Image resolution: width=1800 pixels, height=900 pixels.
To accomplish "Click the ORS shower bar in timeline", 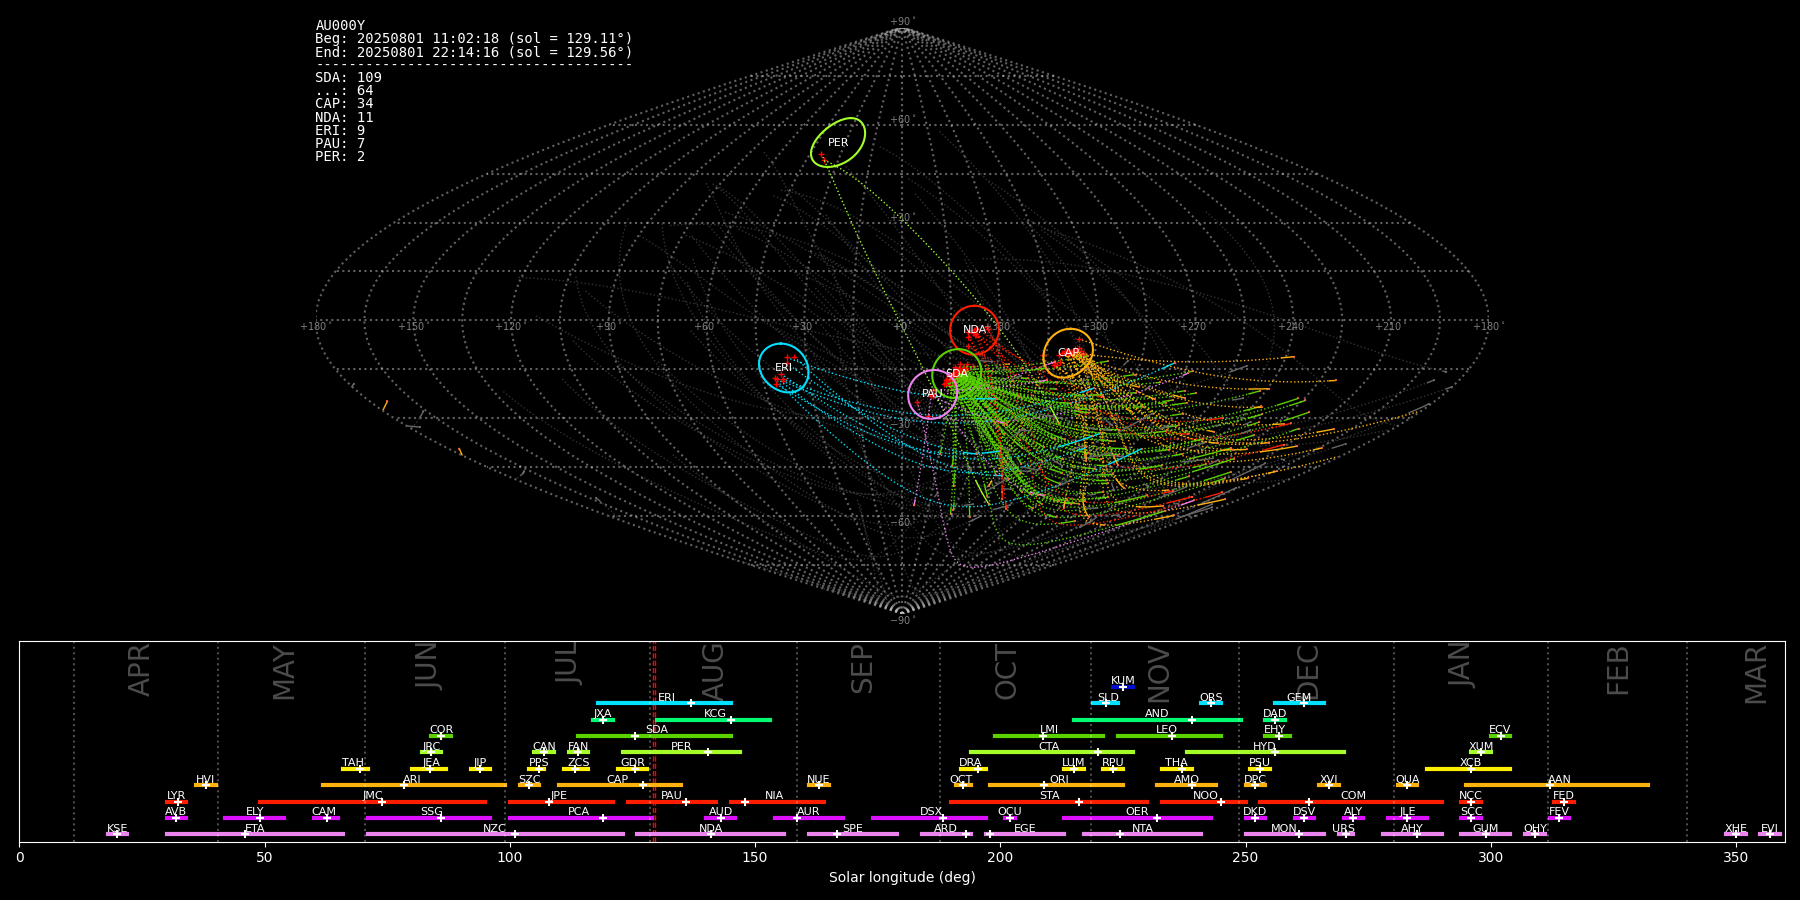I will pos(1211,703).
